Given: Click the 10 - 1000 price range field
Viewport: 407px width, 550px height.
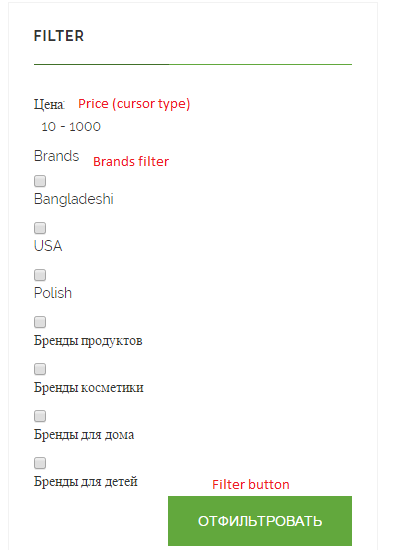Looking at the screenshot, I should (x=71, y=127).
